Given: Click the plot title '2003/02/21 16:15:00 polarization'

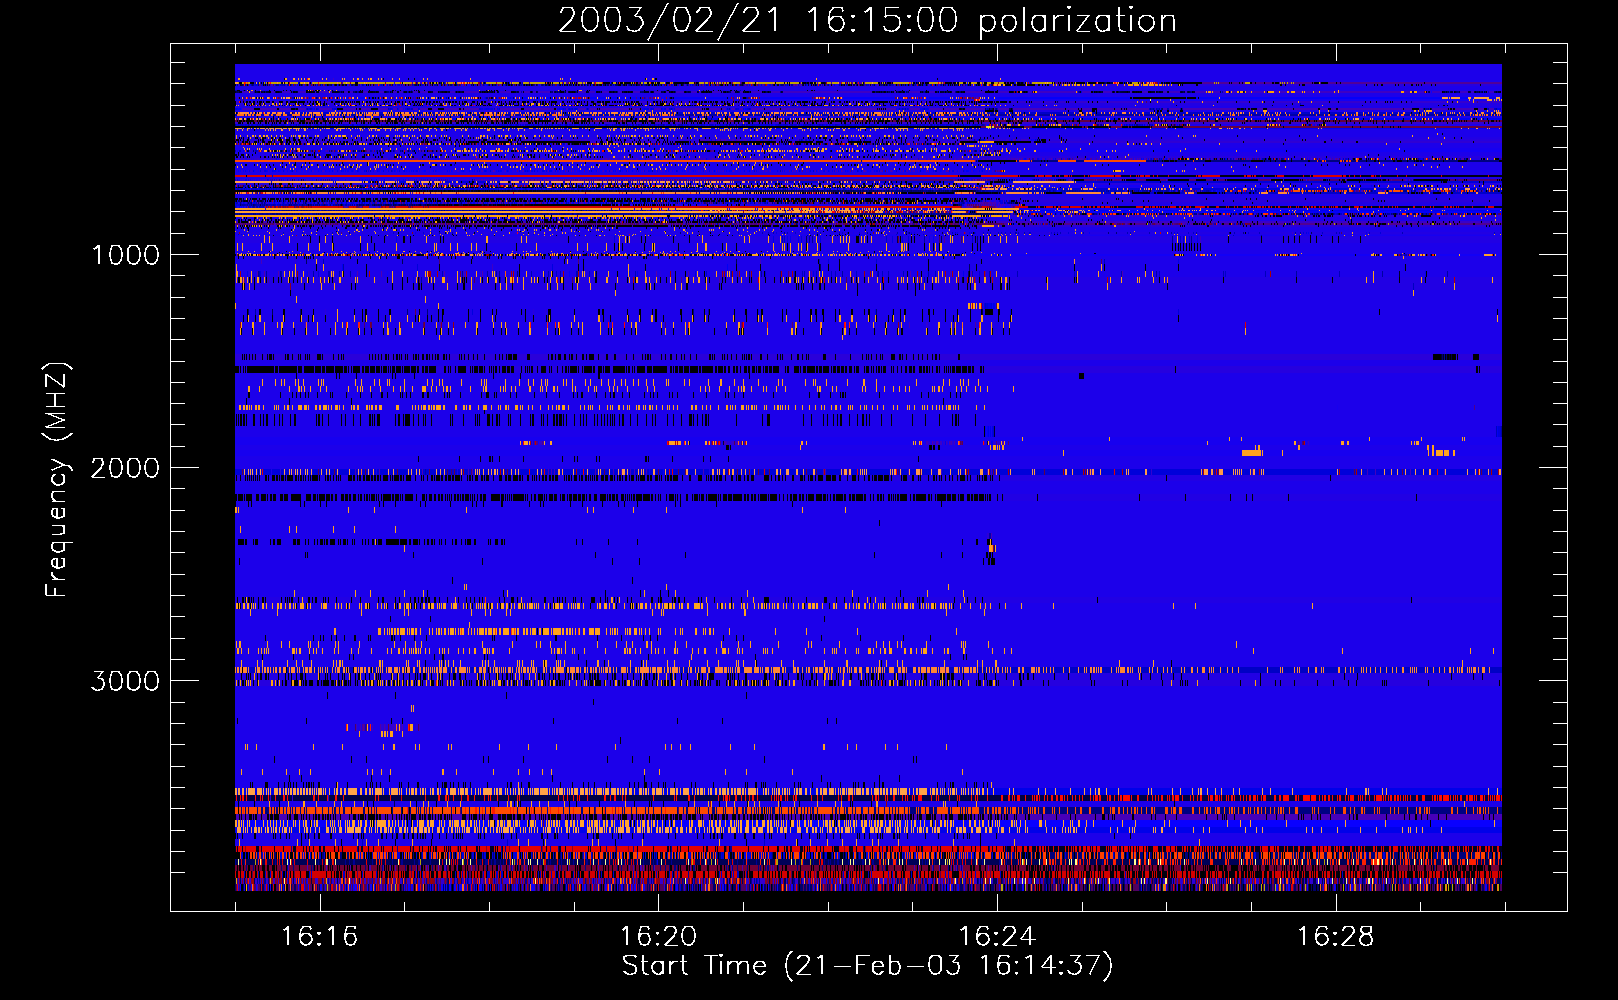Looking at the screenshot, I should click(x=867, y=20).
